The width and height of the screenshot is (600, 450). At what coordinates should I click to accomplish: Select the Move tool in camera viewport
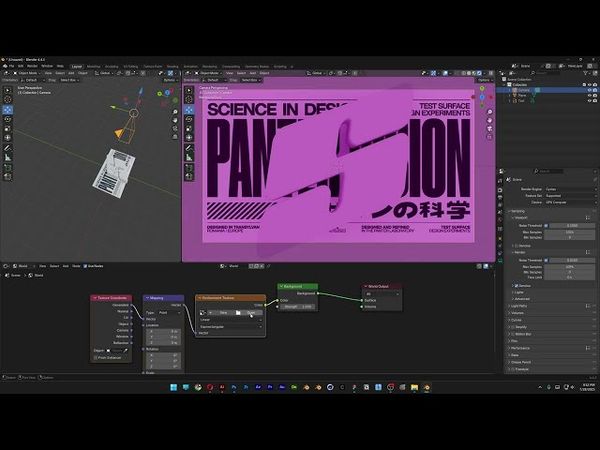pyautogui.click(x=189, y=110)
